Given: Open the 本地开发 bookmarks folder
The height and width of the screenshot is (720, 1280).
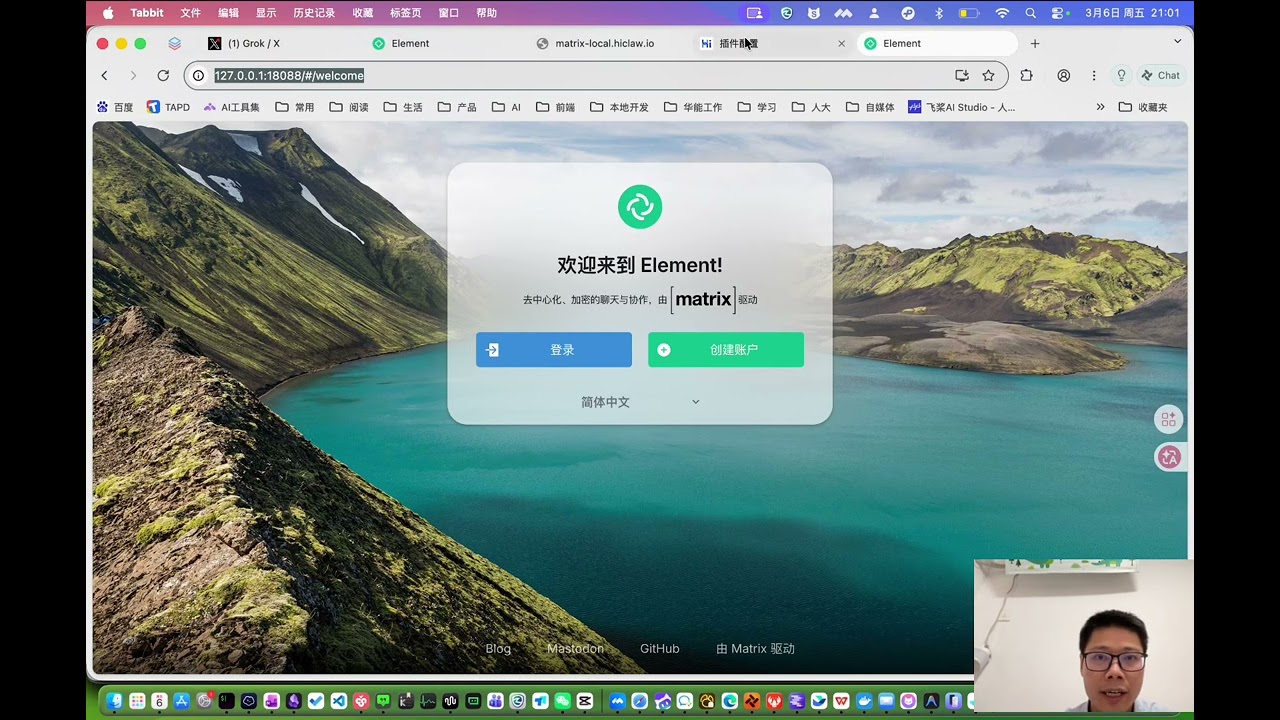Looking at the screenshot, I should pos(619,107).
